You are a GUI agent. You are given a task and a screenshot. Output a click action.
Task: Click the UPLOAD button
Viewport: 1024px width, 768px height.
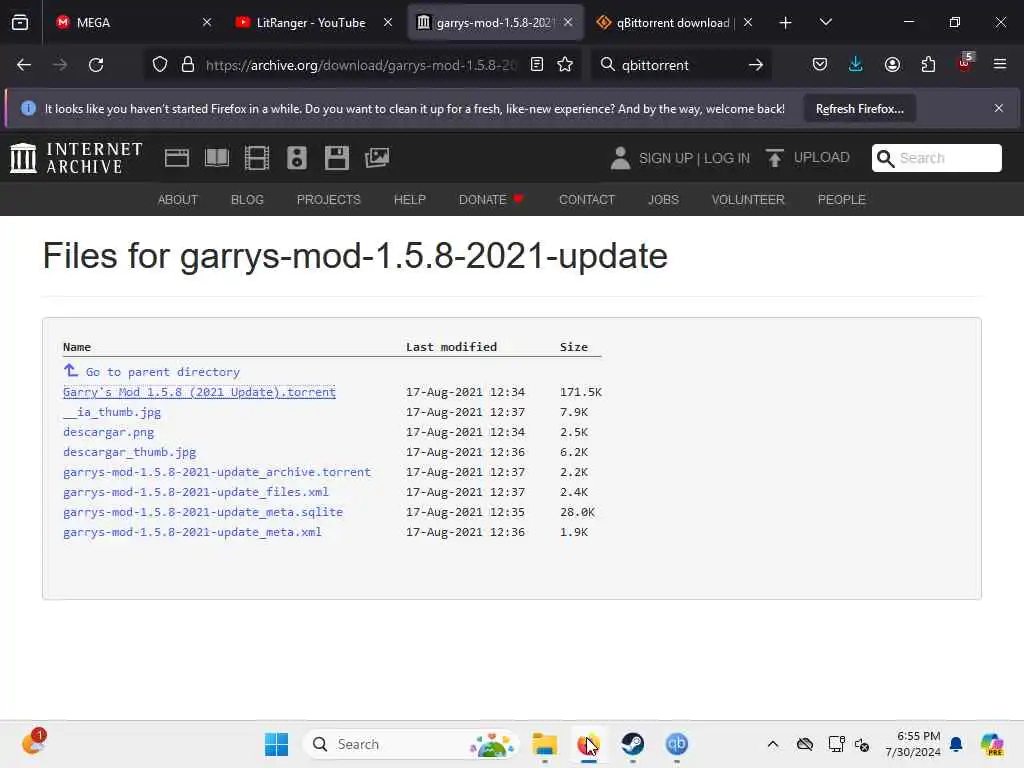click(x=808, y=158)
